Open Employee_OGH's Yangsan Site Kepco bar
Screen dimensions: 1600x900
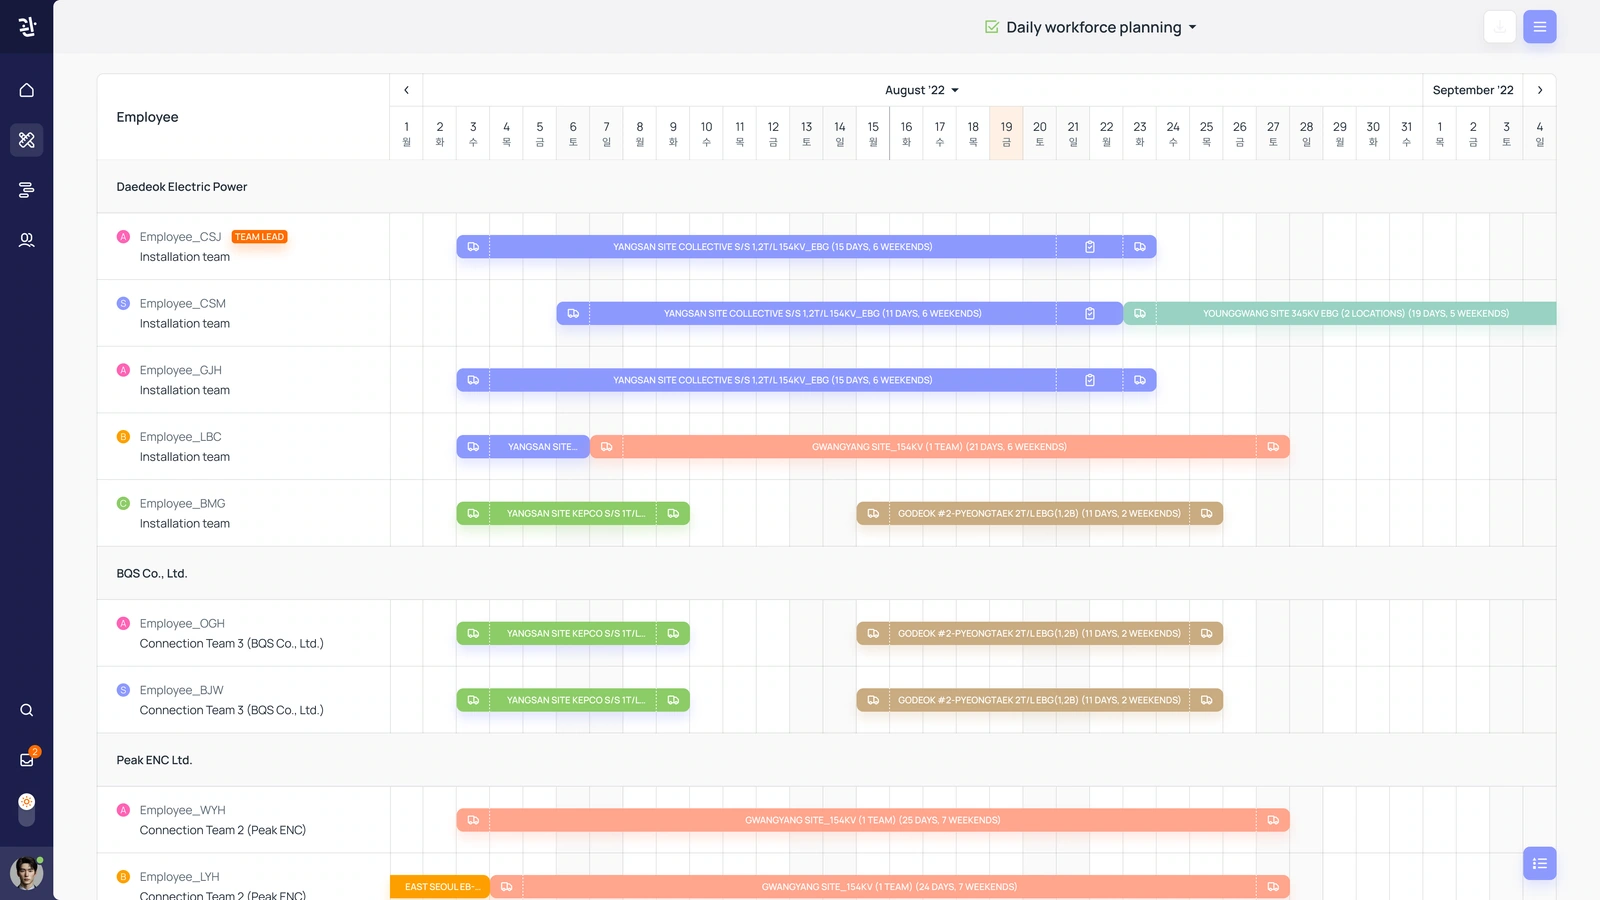[x=573, y=634]
